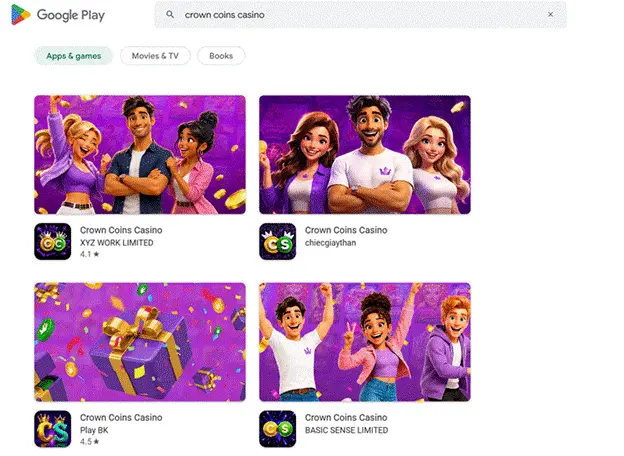Open Crown Coins Casino title above XYZ WORK LIMITED

point(121,230)
